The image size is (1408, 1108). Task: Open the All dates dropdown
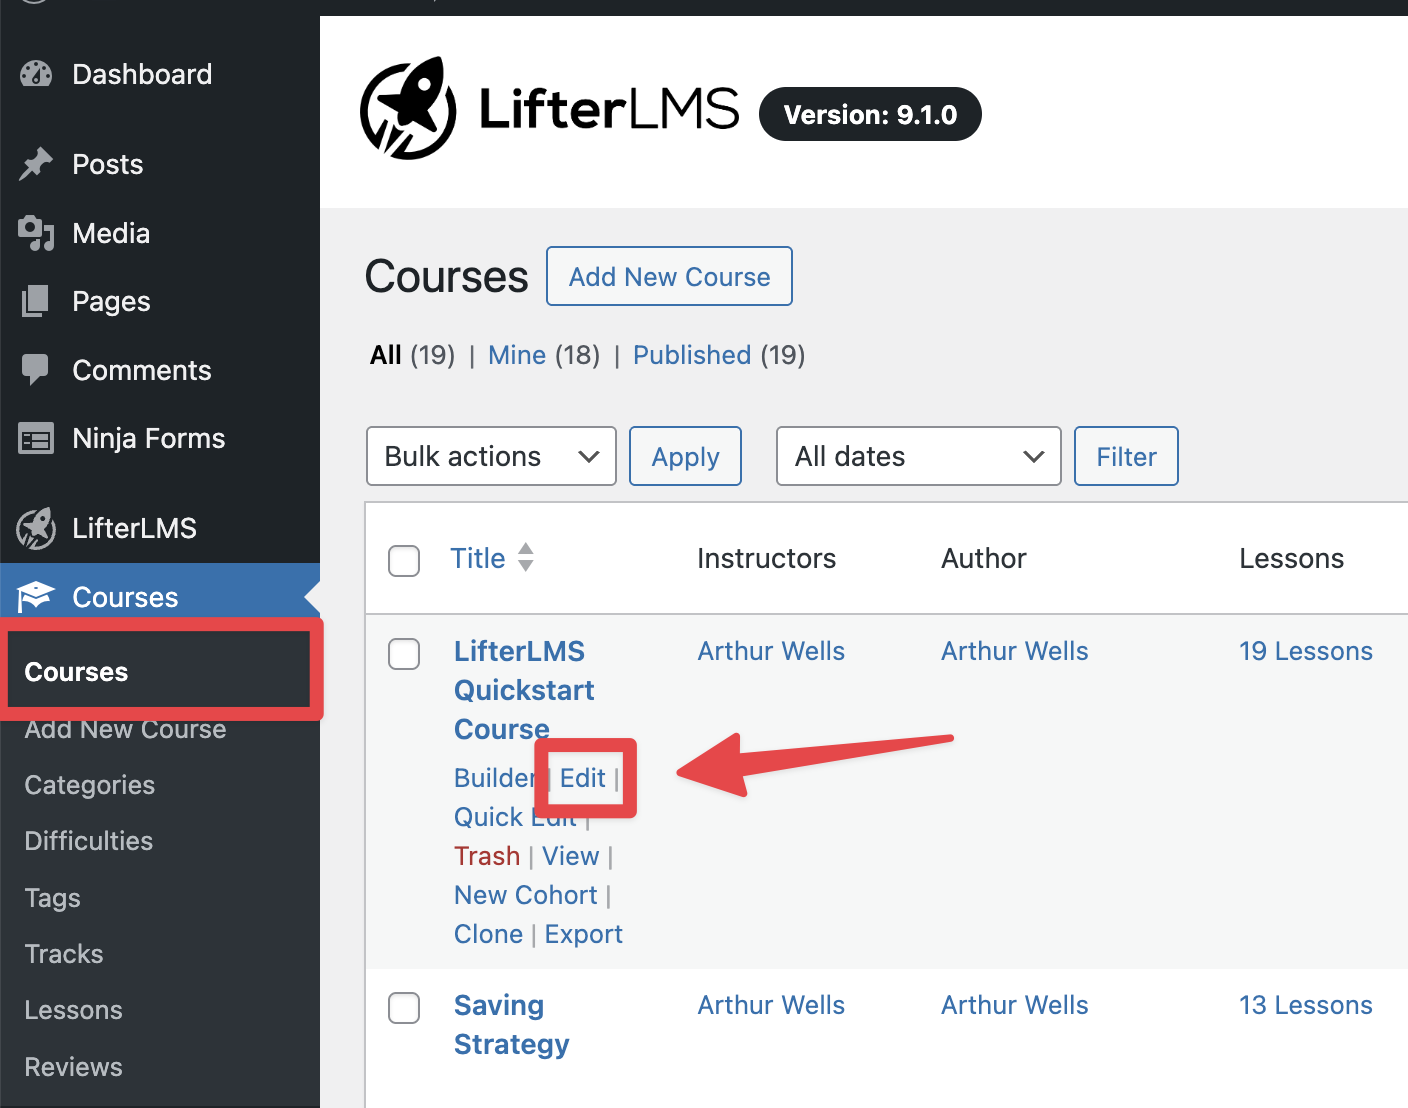coord(918,456)
